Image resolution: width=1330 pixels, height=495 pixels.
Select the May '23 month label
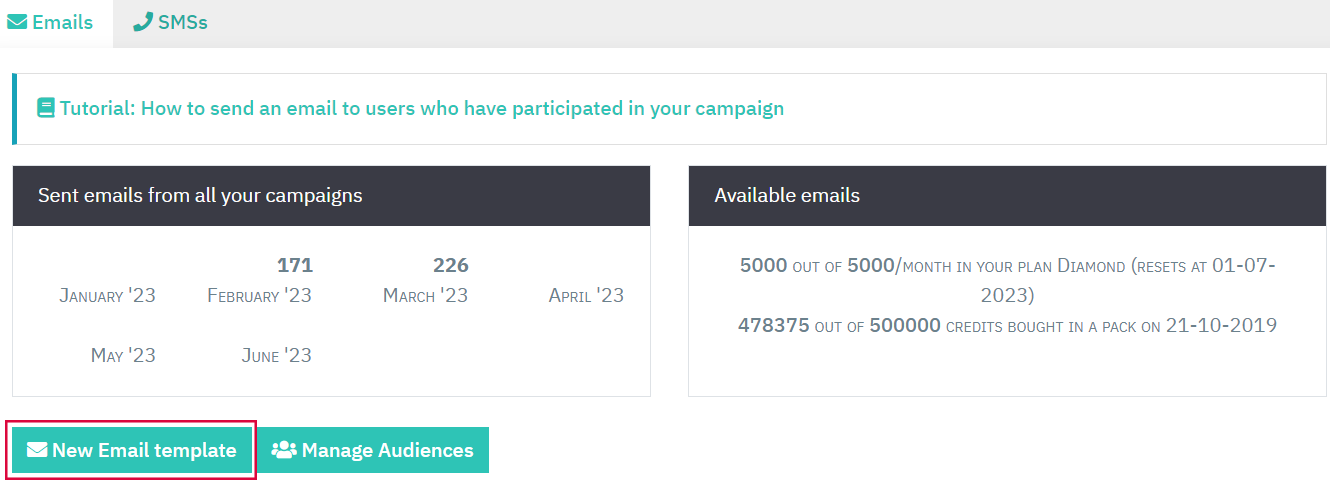click(123, 355)
